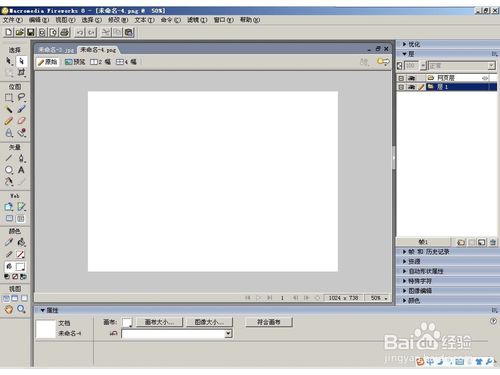Toggle Show slices and hotspots
Viewport: 500px width, 375px height.
tap(21, 219)
